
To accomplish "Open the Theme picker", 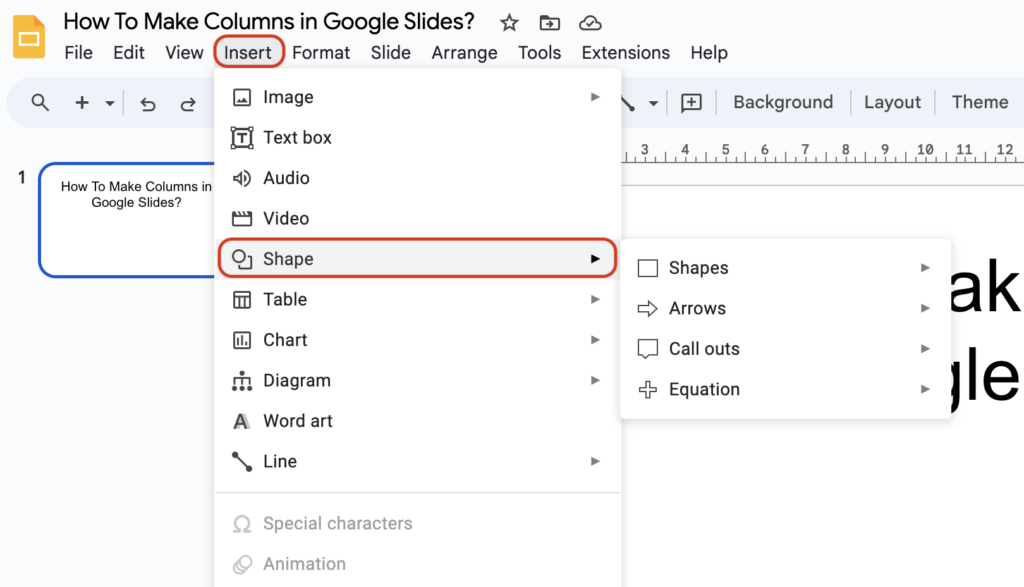I will pos(979,102).
